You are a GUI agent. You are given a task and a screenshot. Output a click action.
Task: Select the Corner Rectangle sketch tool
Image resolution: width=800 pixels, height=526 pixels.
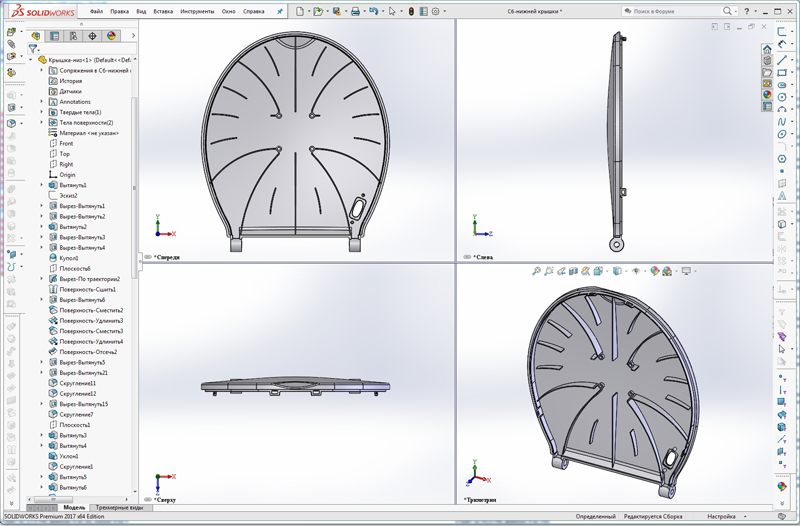(782, 72)
